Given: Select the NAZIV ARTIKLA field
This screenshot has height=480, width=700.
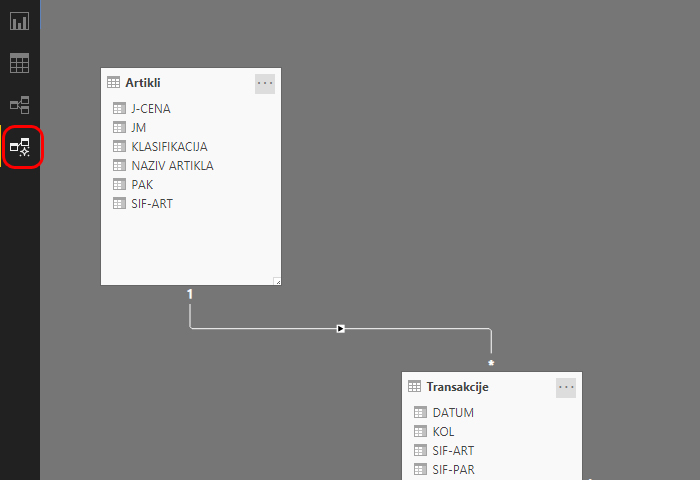Looking at the screenshot, I should point(172,165).
